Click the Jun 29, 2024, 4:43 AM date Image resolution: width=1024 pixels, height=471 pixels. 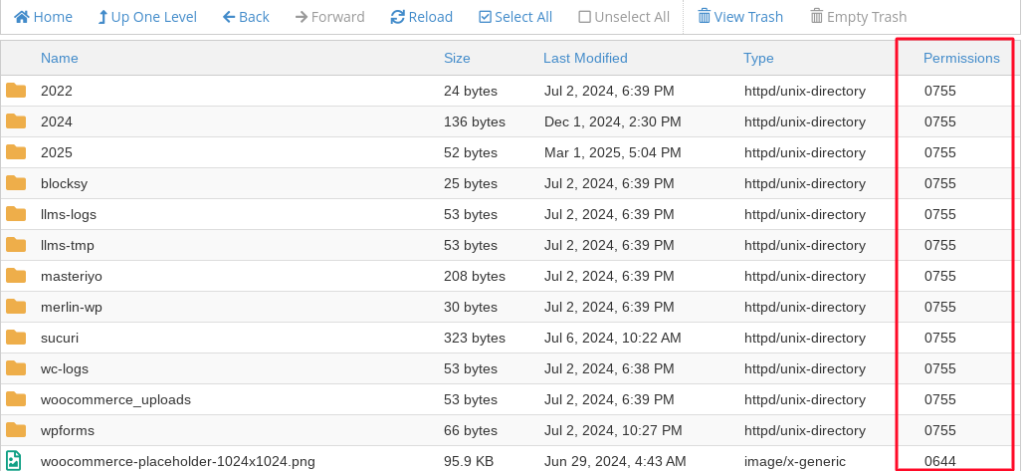coord(615,462)
